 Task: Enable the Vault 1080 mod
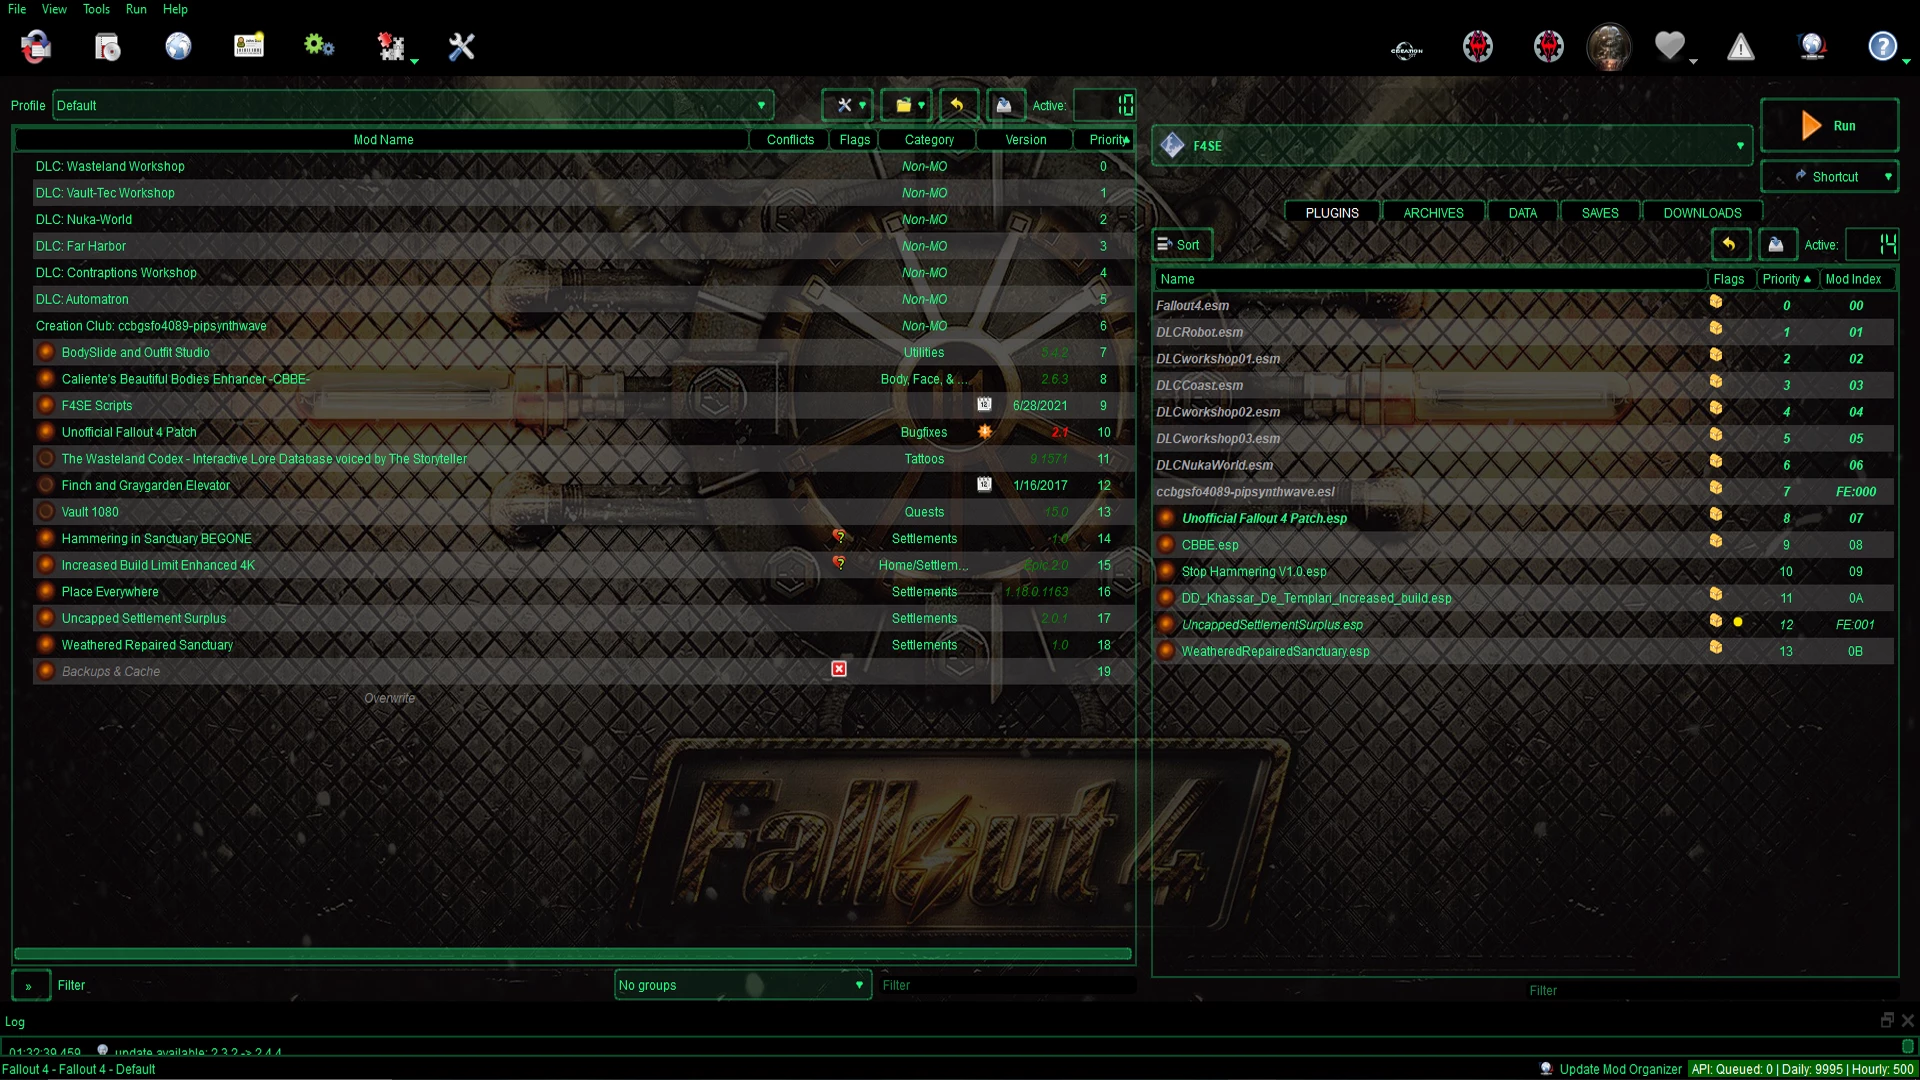46,511
